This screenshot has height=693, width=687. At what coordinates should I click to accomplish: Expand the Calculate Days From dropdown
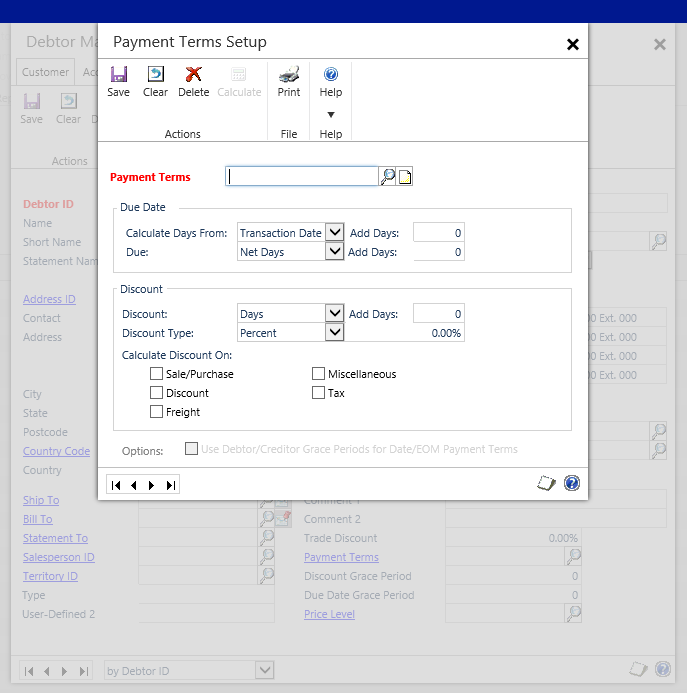coord(335,233)
